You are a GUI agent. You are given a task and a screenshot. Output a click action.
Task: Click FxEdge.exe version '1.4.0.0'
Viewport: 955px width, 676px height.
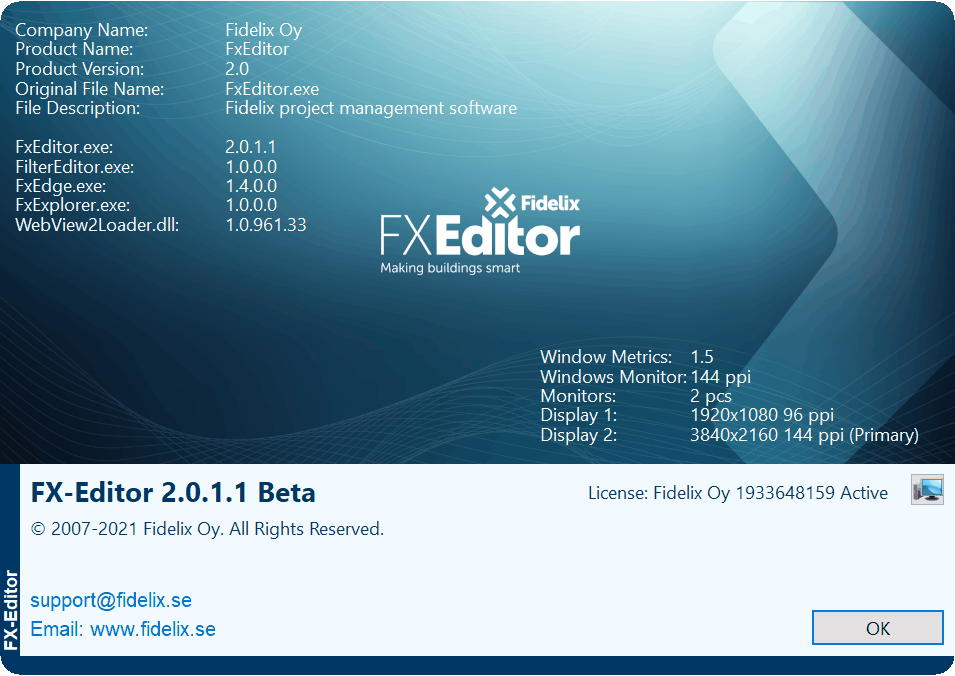point(251,186)
